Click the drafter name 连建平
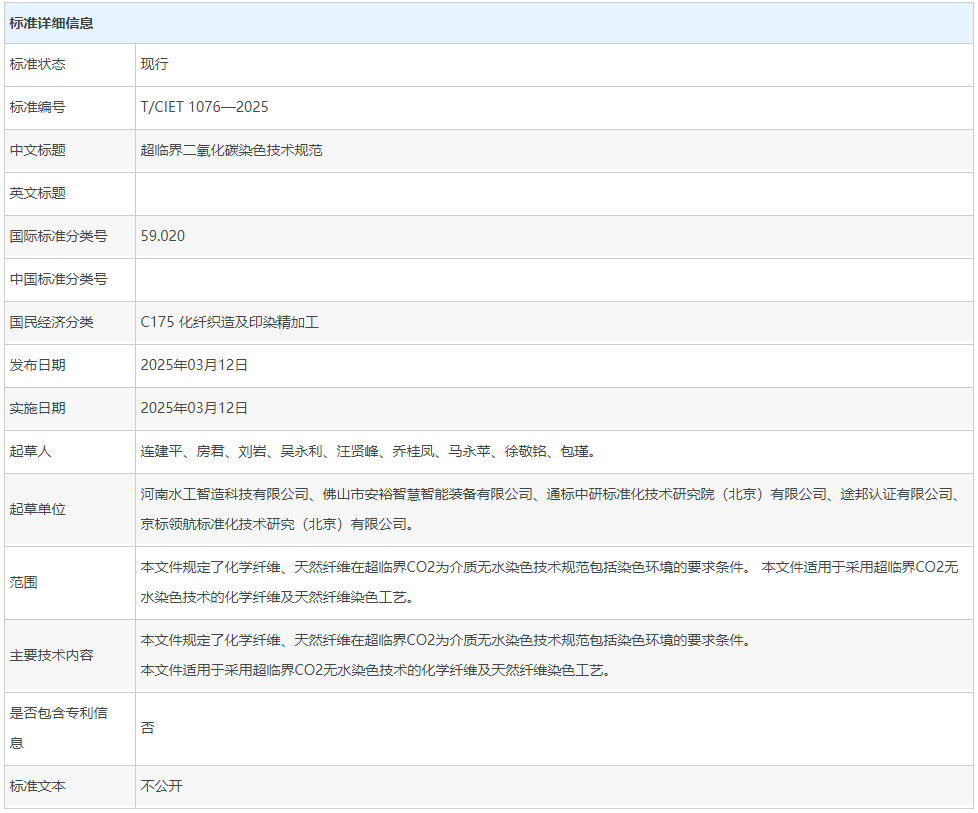This screenshot has height=813, width=978. [161, 451]
